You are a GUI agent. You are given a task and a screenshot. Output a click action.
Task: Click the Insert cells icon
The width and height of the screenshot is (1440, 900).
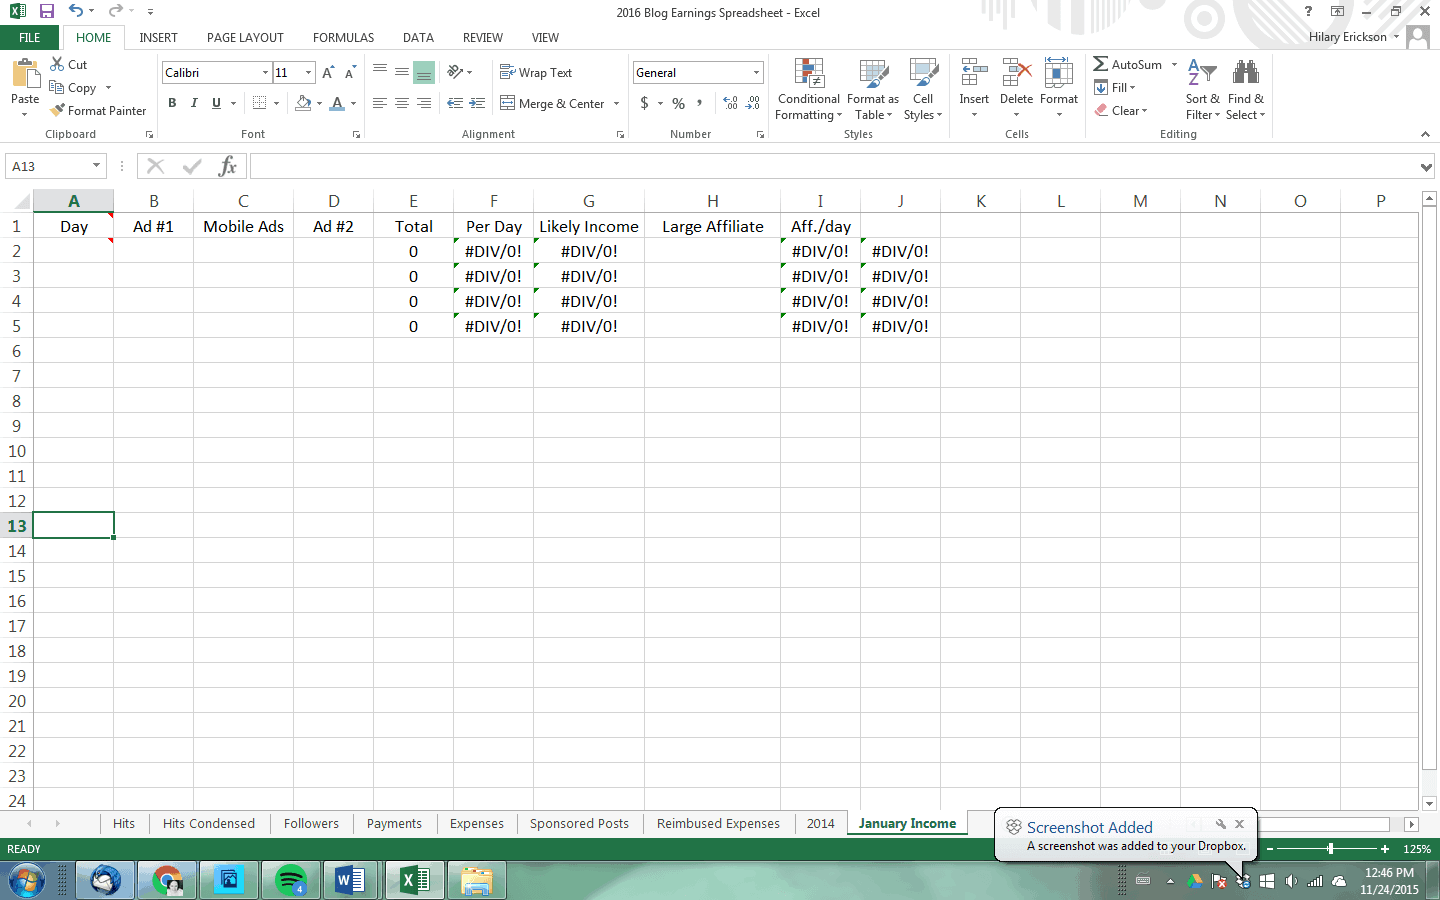(x=974, y=74)
